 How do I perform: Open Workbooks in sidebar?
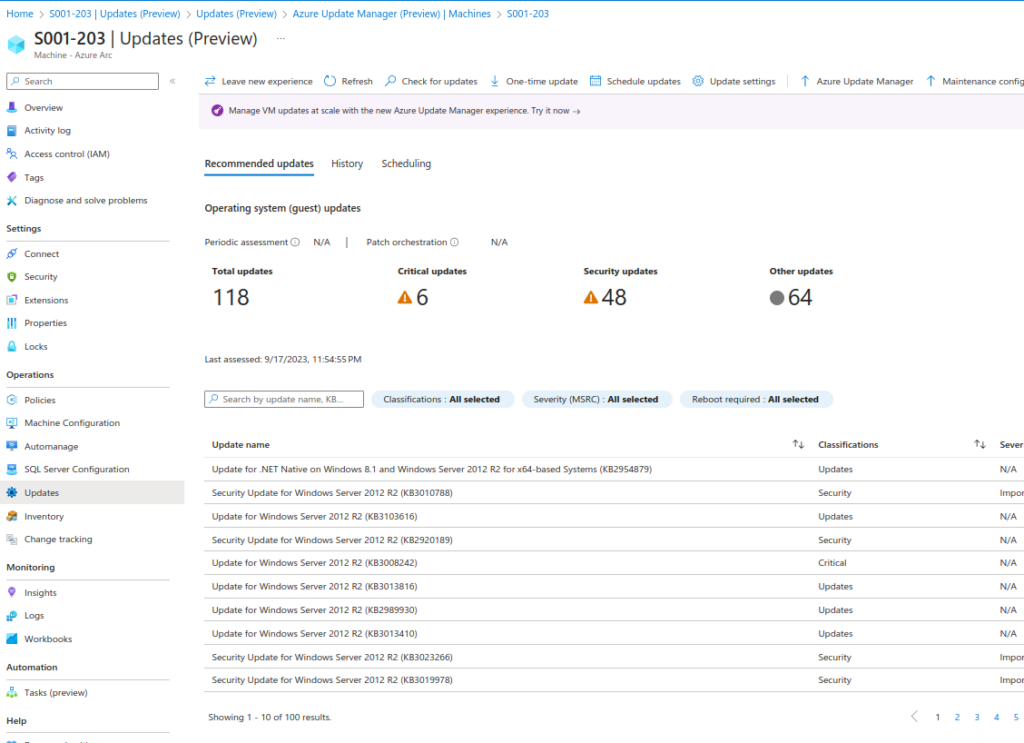48,639
